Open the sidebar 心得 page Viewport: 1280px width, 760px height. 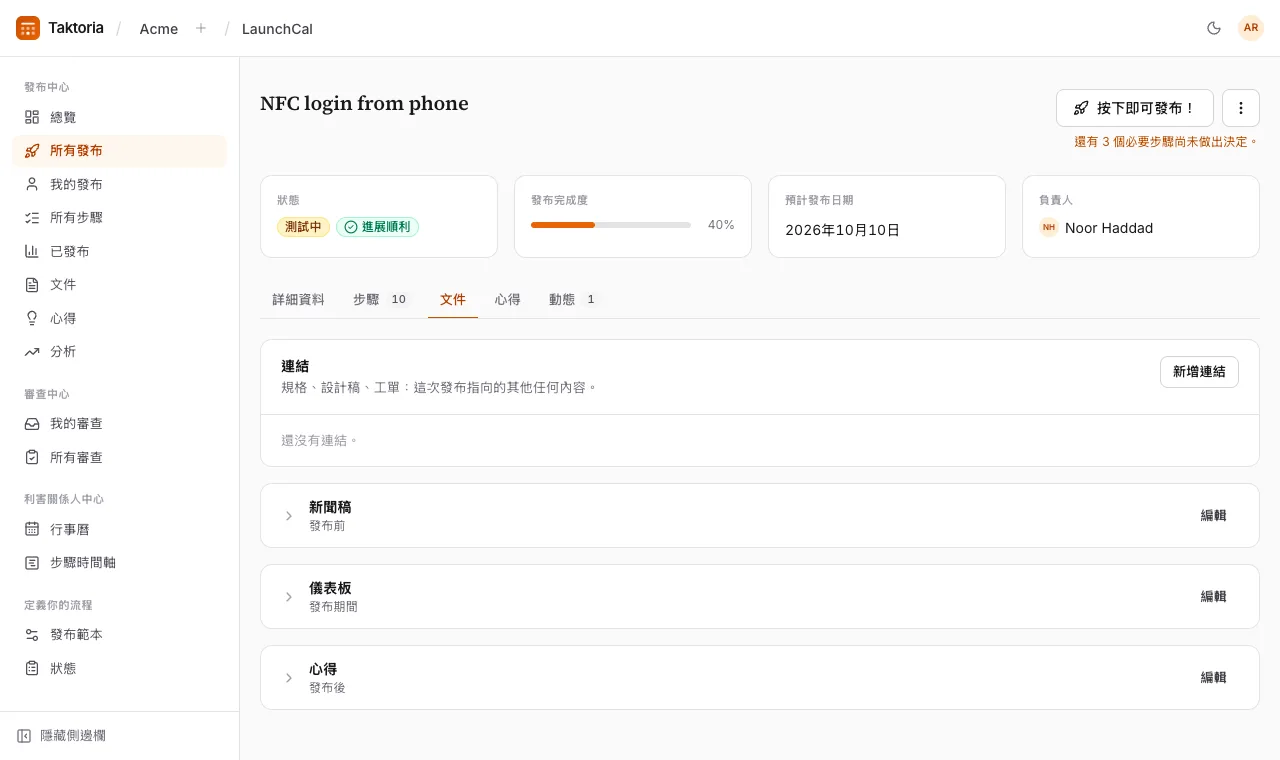[120, 318]
